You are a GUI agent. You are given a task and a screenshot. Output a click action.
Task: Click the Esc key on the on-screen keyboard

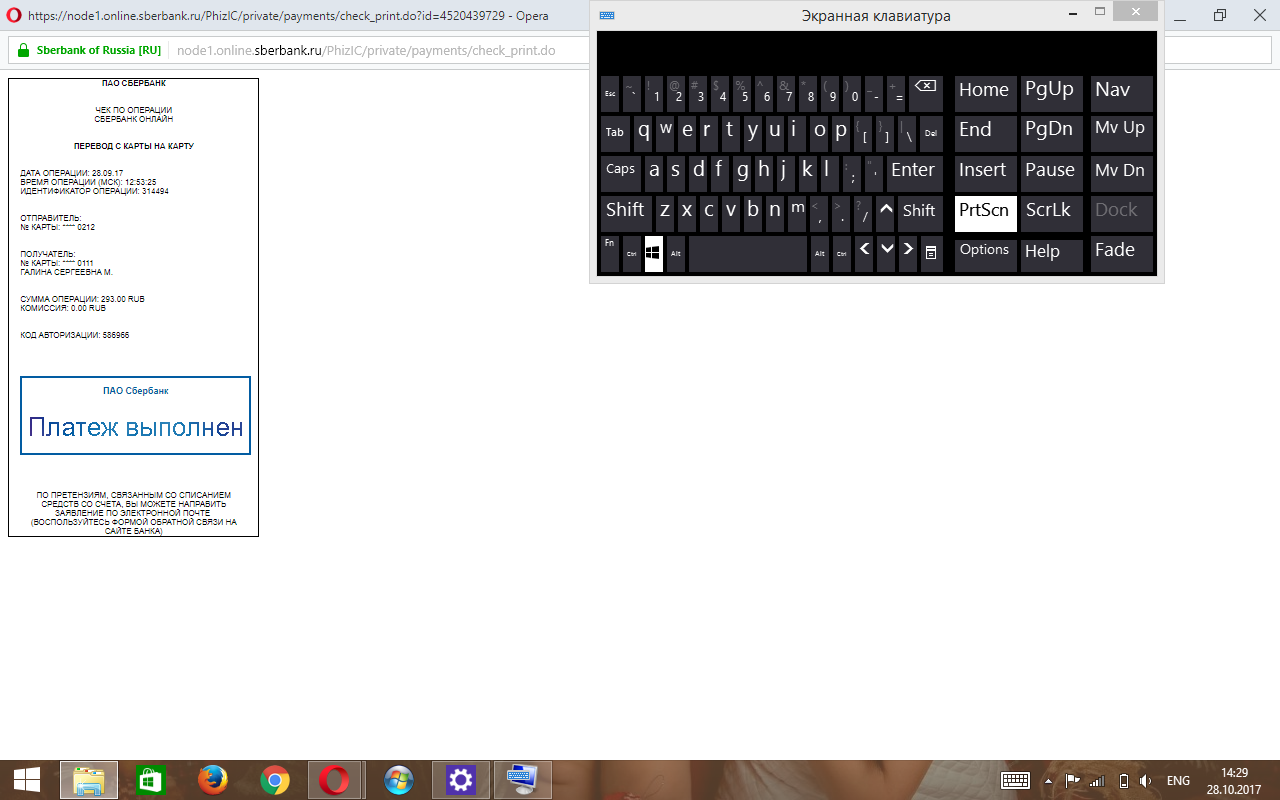(610, 94)
